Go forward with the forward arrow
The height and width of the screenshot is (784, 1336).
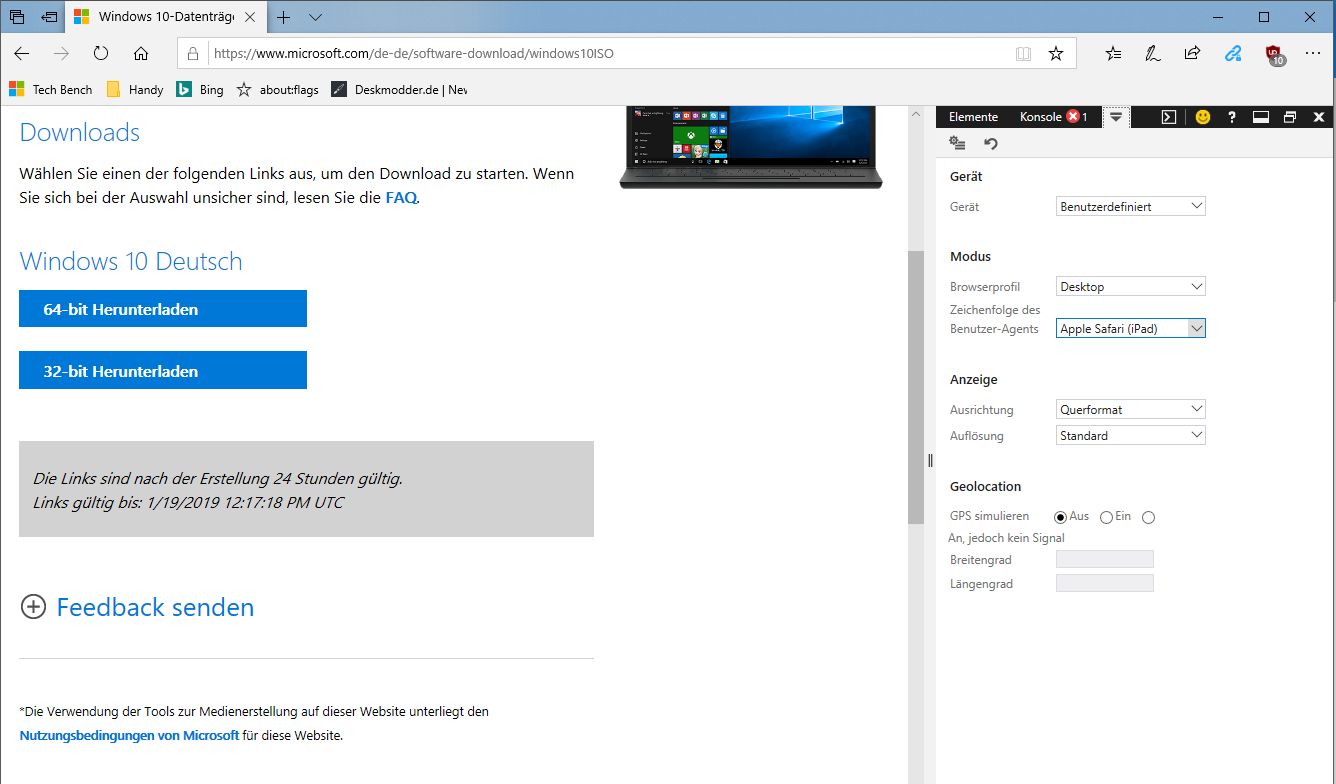point(61,53)
